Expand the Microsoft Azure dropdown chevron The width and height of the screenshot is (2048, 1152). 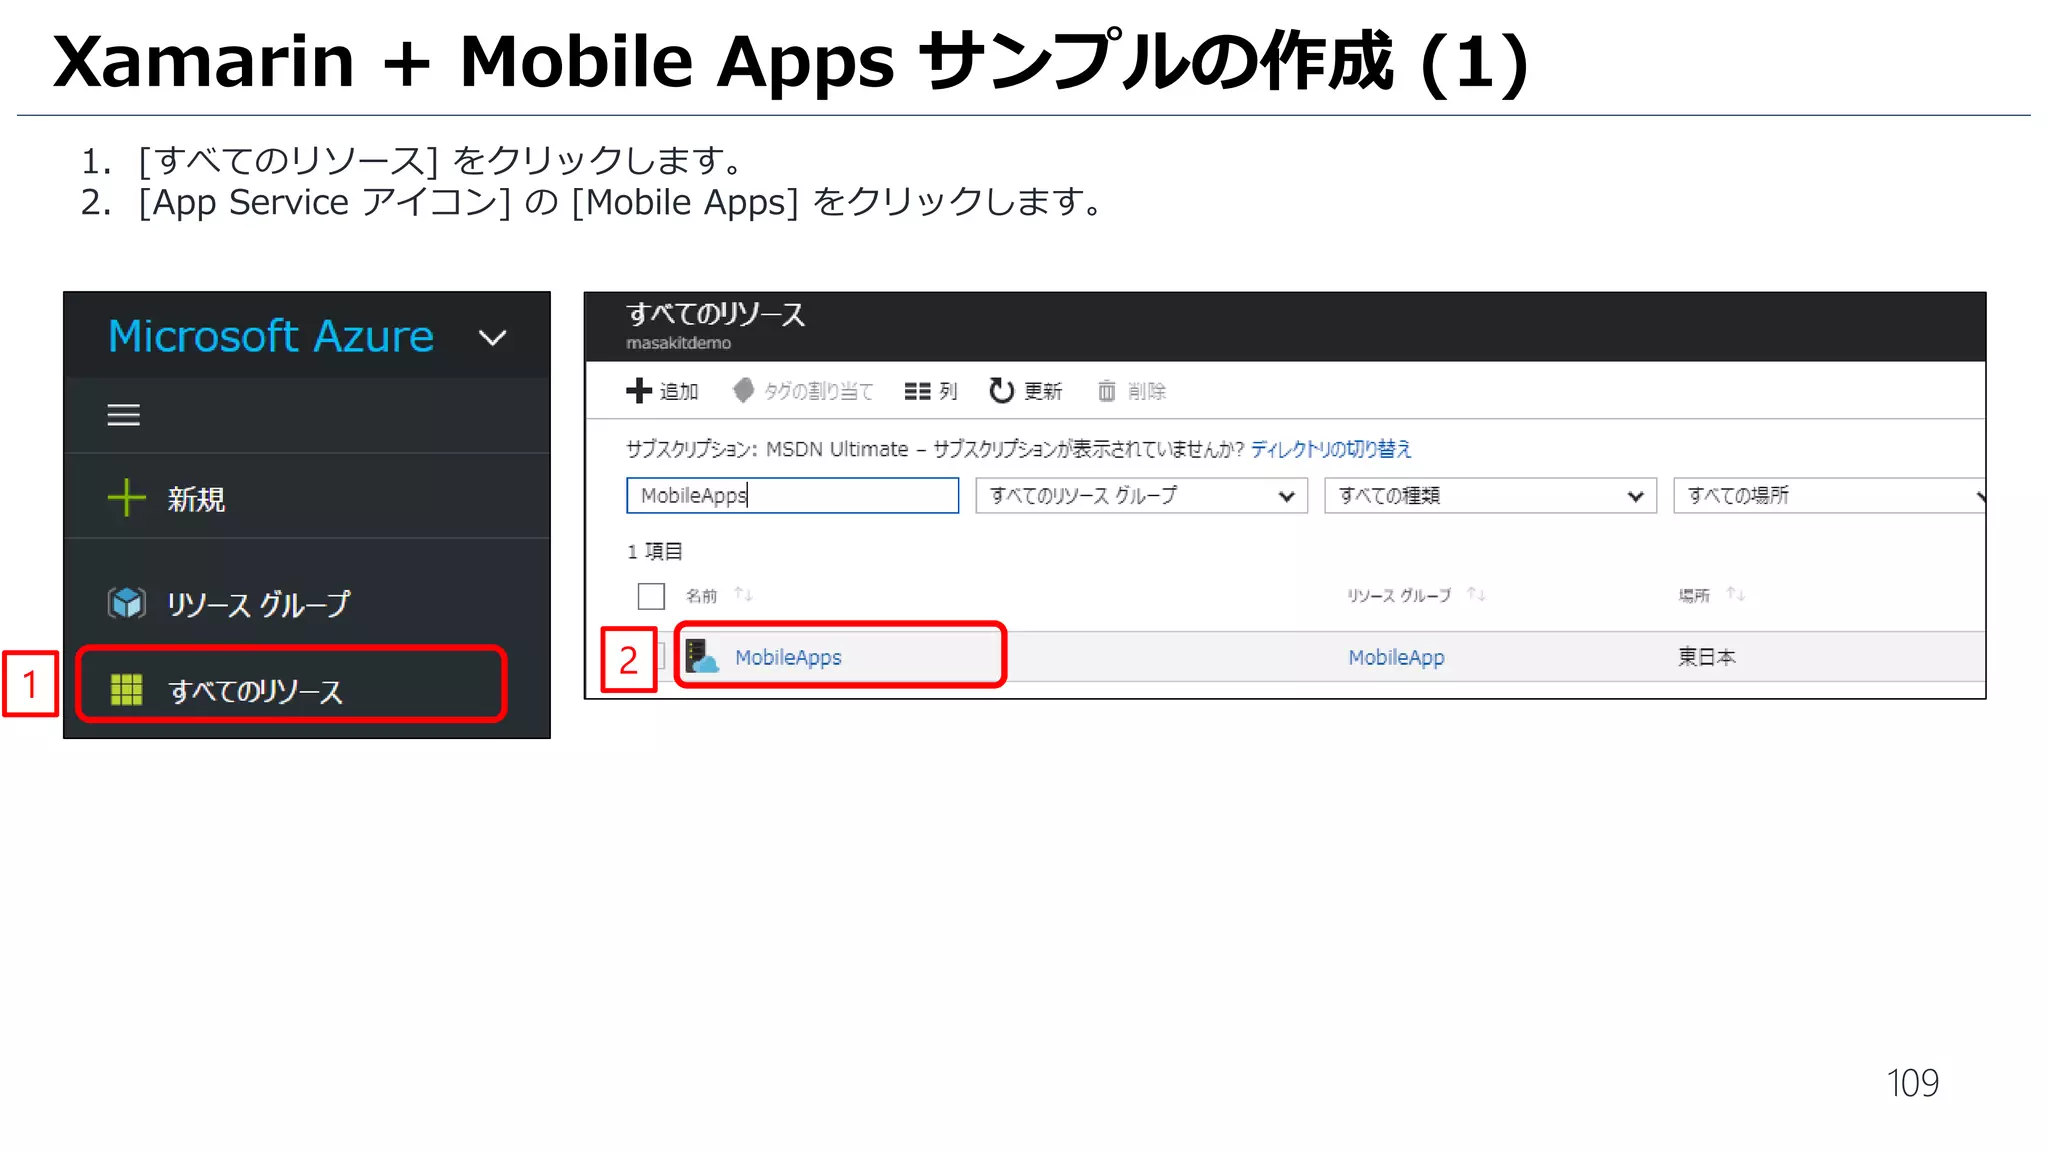tap(492, 338)
